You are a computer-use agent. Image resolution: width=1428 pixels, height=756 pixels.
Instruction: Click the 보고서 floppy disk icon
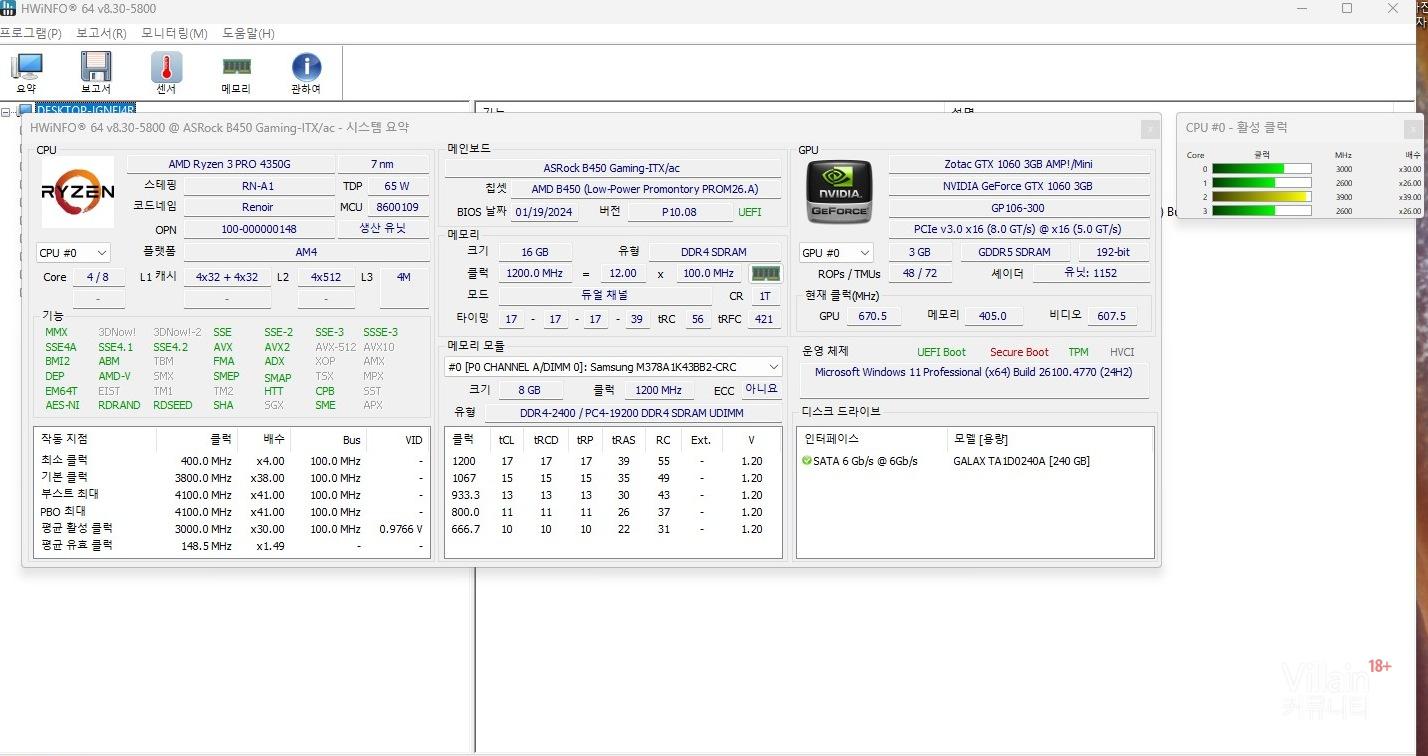point(96,72)
